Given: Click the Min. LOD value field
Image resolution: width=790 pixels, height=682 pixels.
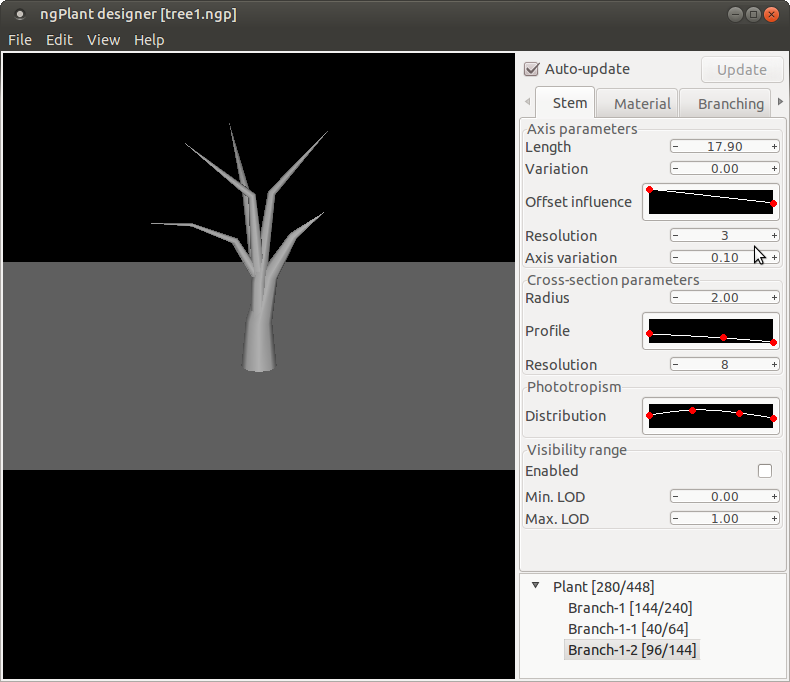Looking at the screenshot, I should click(724, 497).
